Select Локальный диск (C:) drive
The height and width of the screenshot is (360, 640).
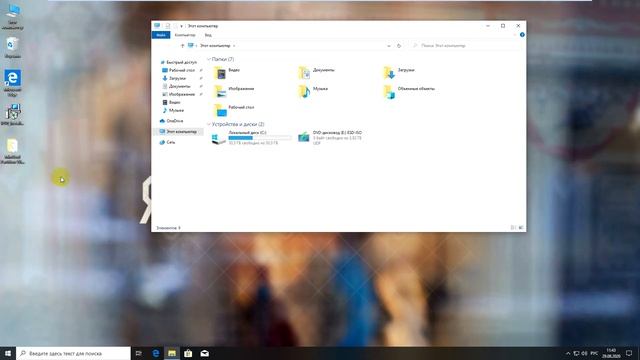click(251, 138)
